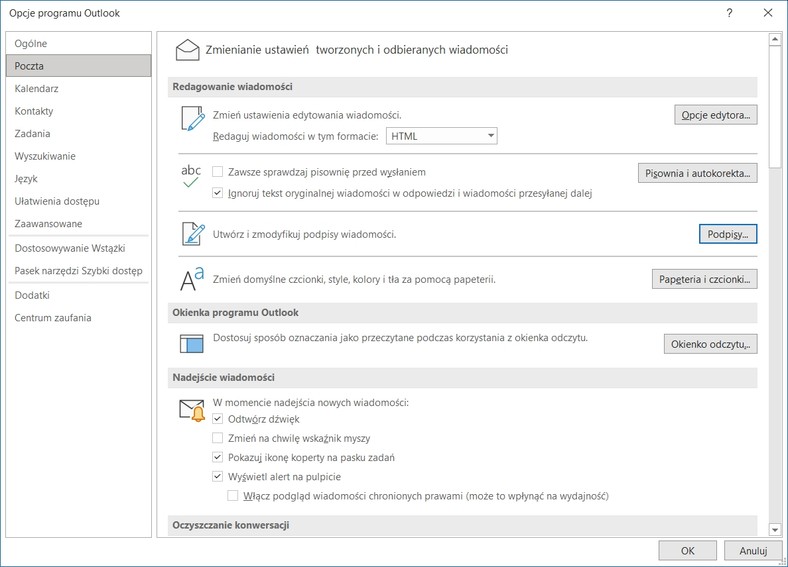
Task: Click the scrollbar down arrow
Action: pos(775,529)
